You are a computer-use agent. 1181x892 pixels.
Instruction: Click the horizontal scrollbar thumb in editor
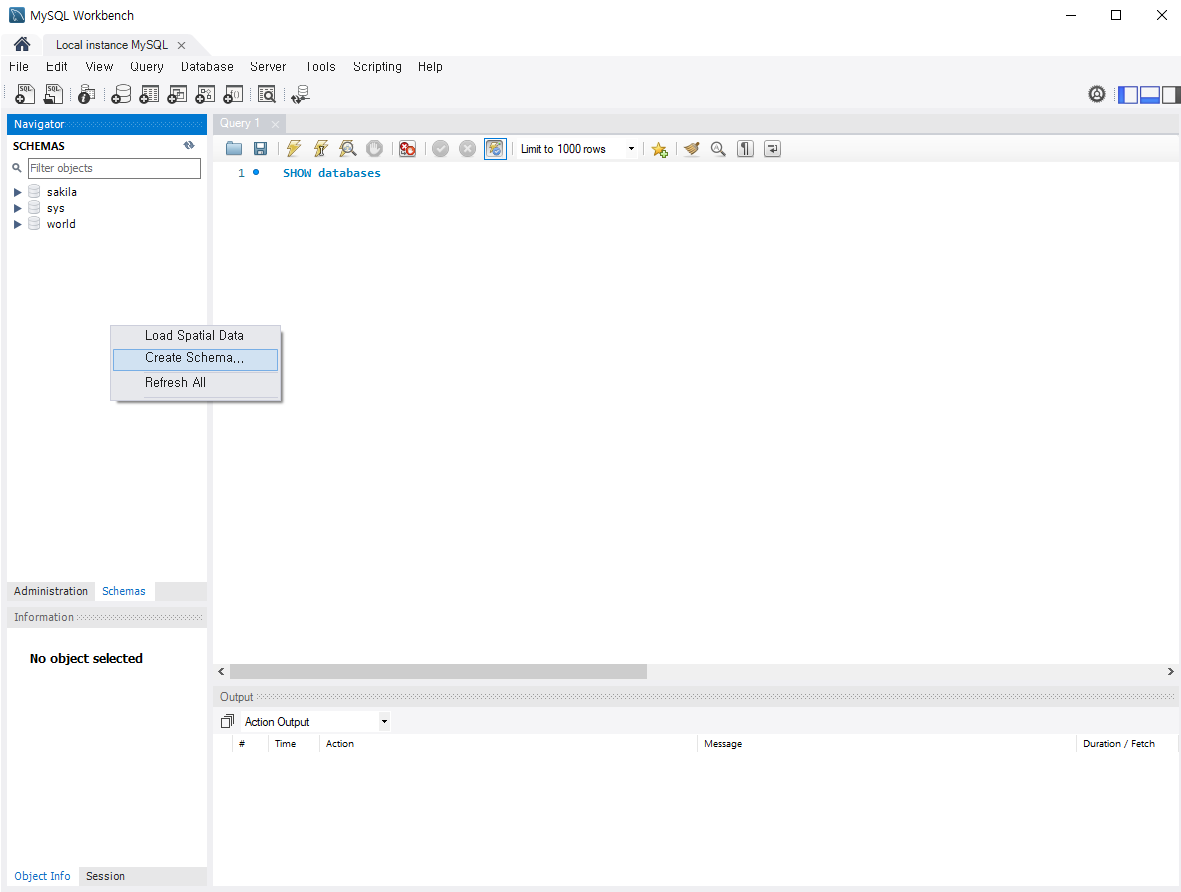coord(438,671)
